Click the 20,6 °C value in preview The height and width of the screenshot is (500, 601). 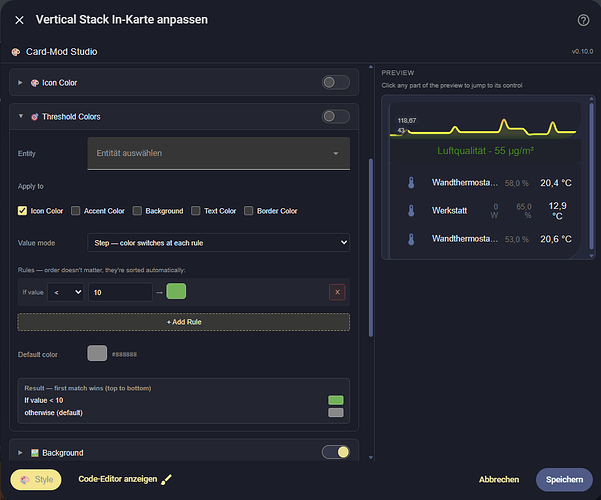pos(556,239)
